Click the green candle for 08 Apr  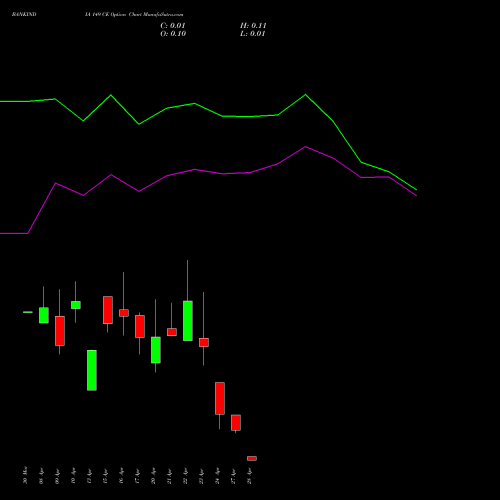[x=44, y=315]
